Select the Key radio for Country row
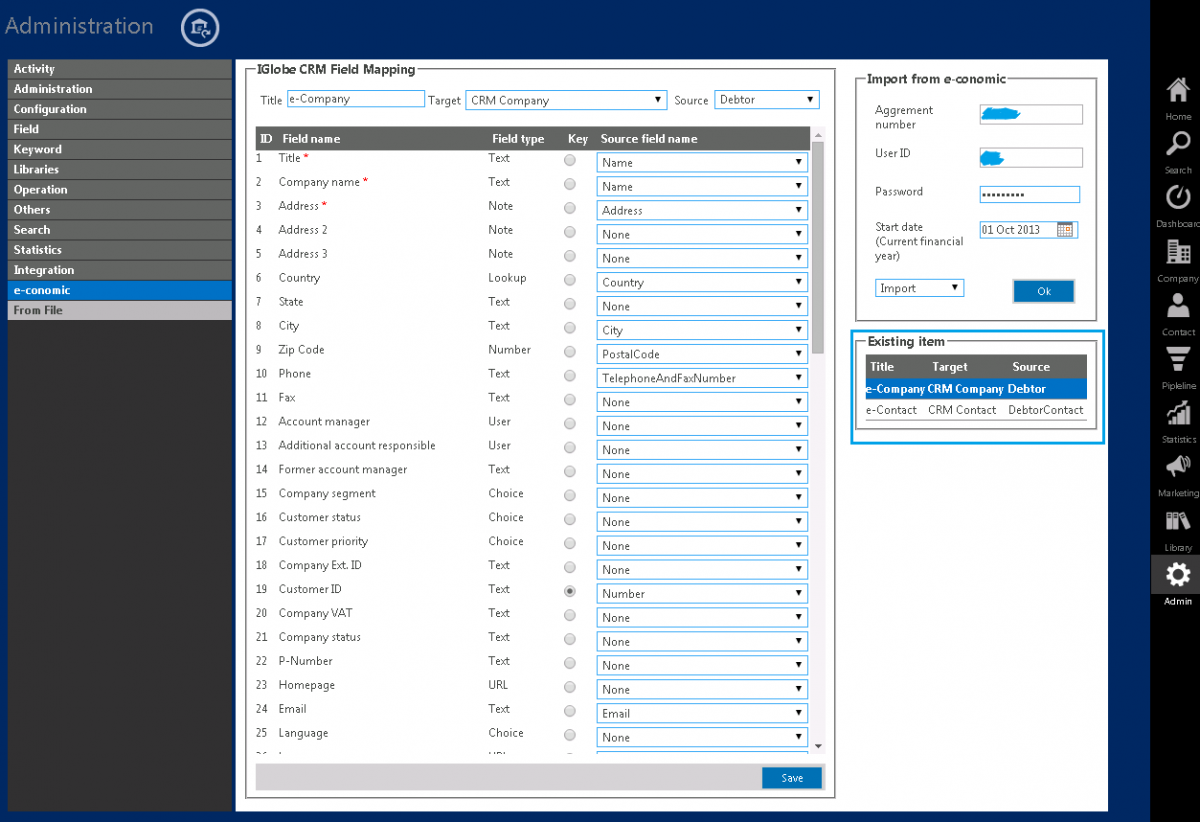This screenshot has height=822, width=1200. click(x=570, y=280)
